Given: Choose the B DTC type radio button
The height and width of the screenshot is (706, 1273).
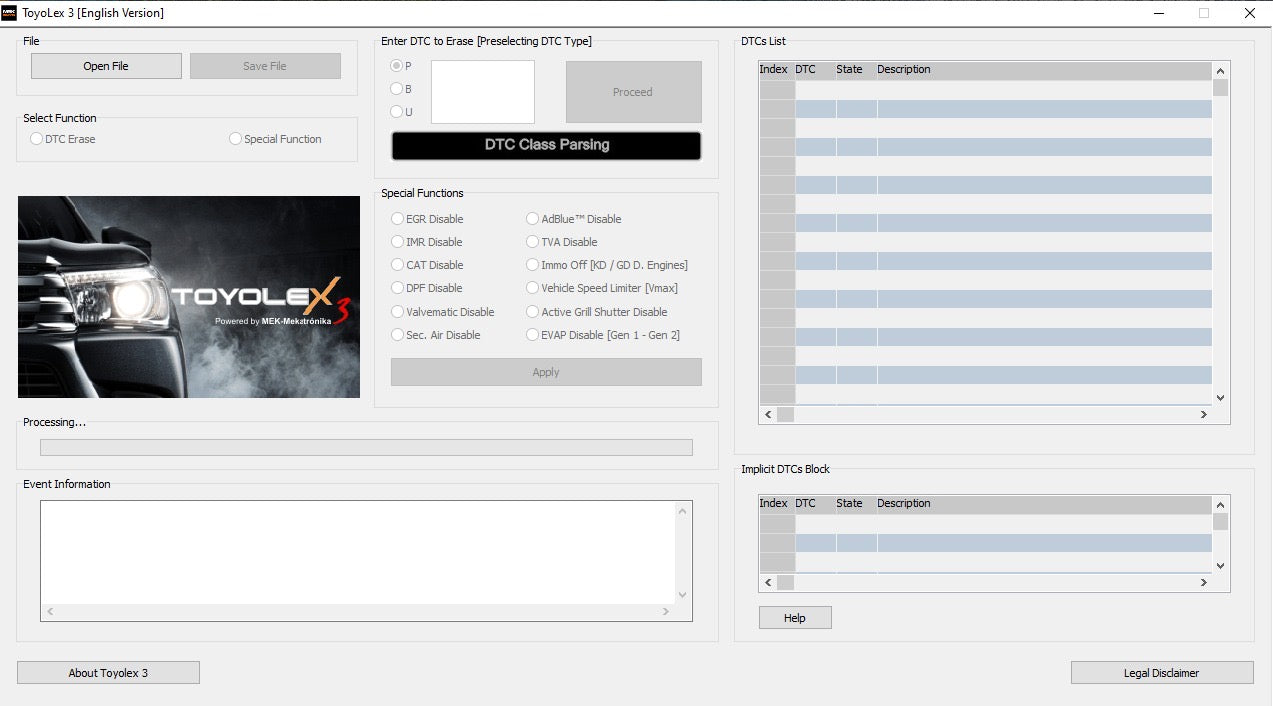Looking at the screenshot, I should (401, 89).
